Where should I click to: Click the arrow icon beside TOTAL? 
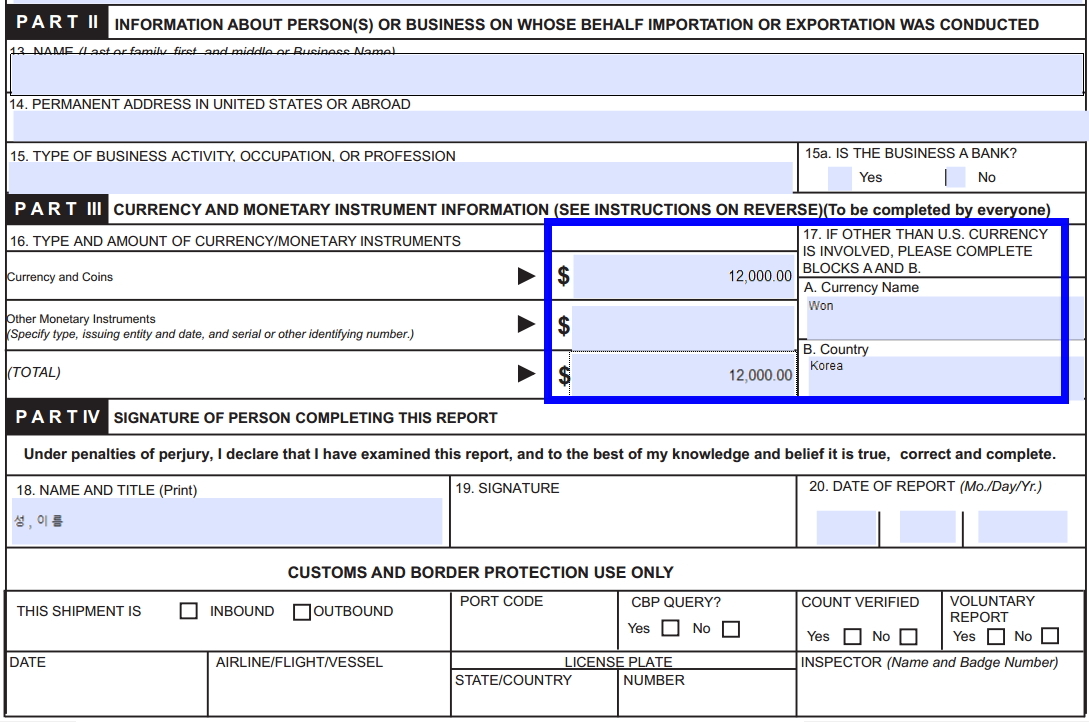[x=526, y=373]
